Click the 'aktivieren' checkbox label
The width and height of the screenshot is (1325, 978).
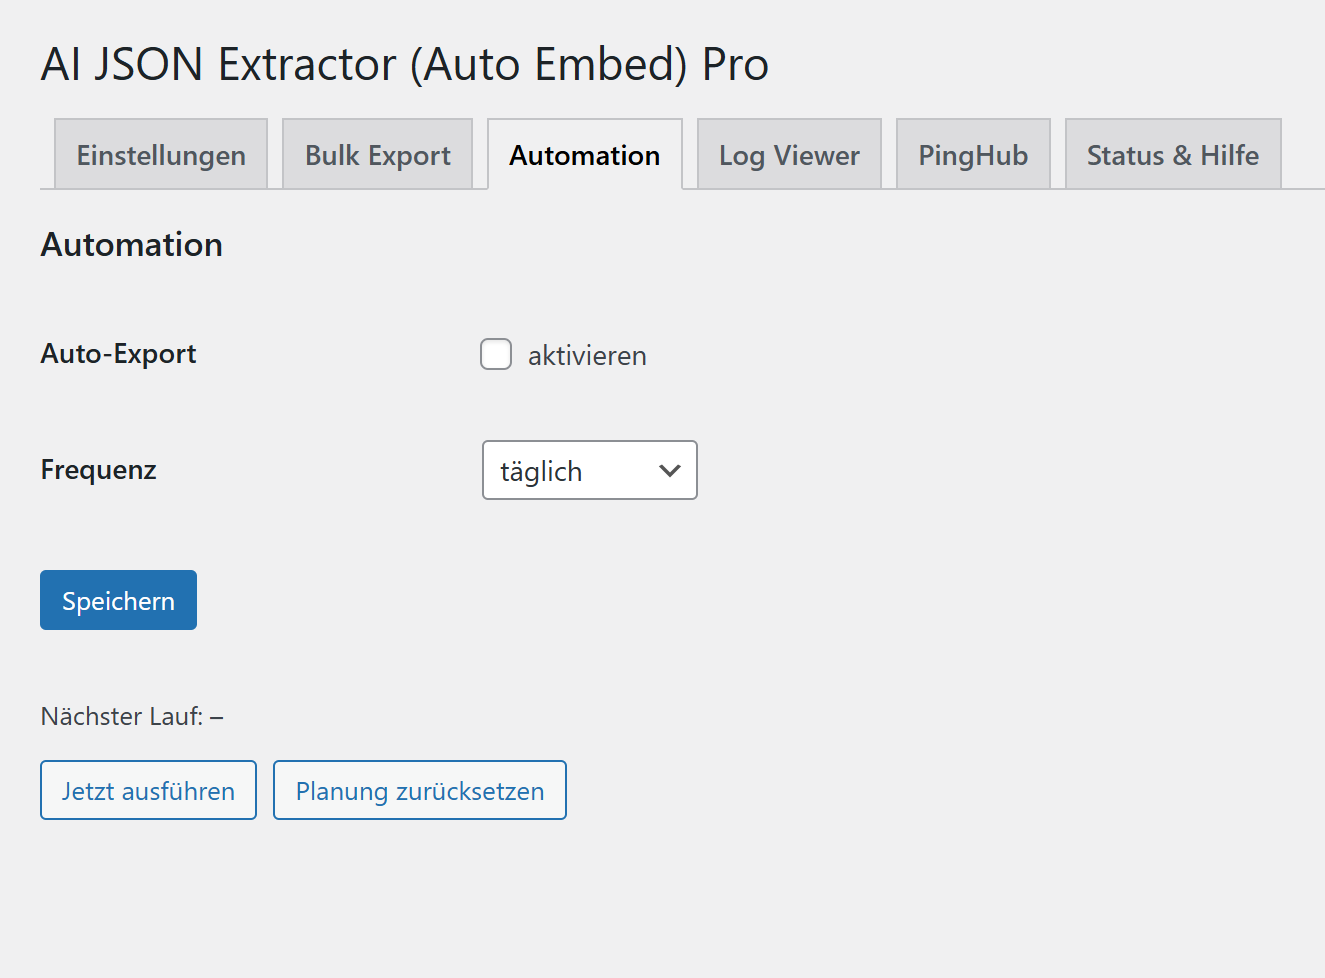pyautogui.click(x=587, y=356)
